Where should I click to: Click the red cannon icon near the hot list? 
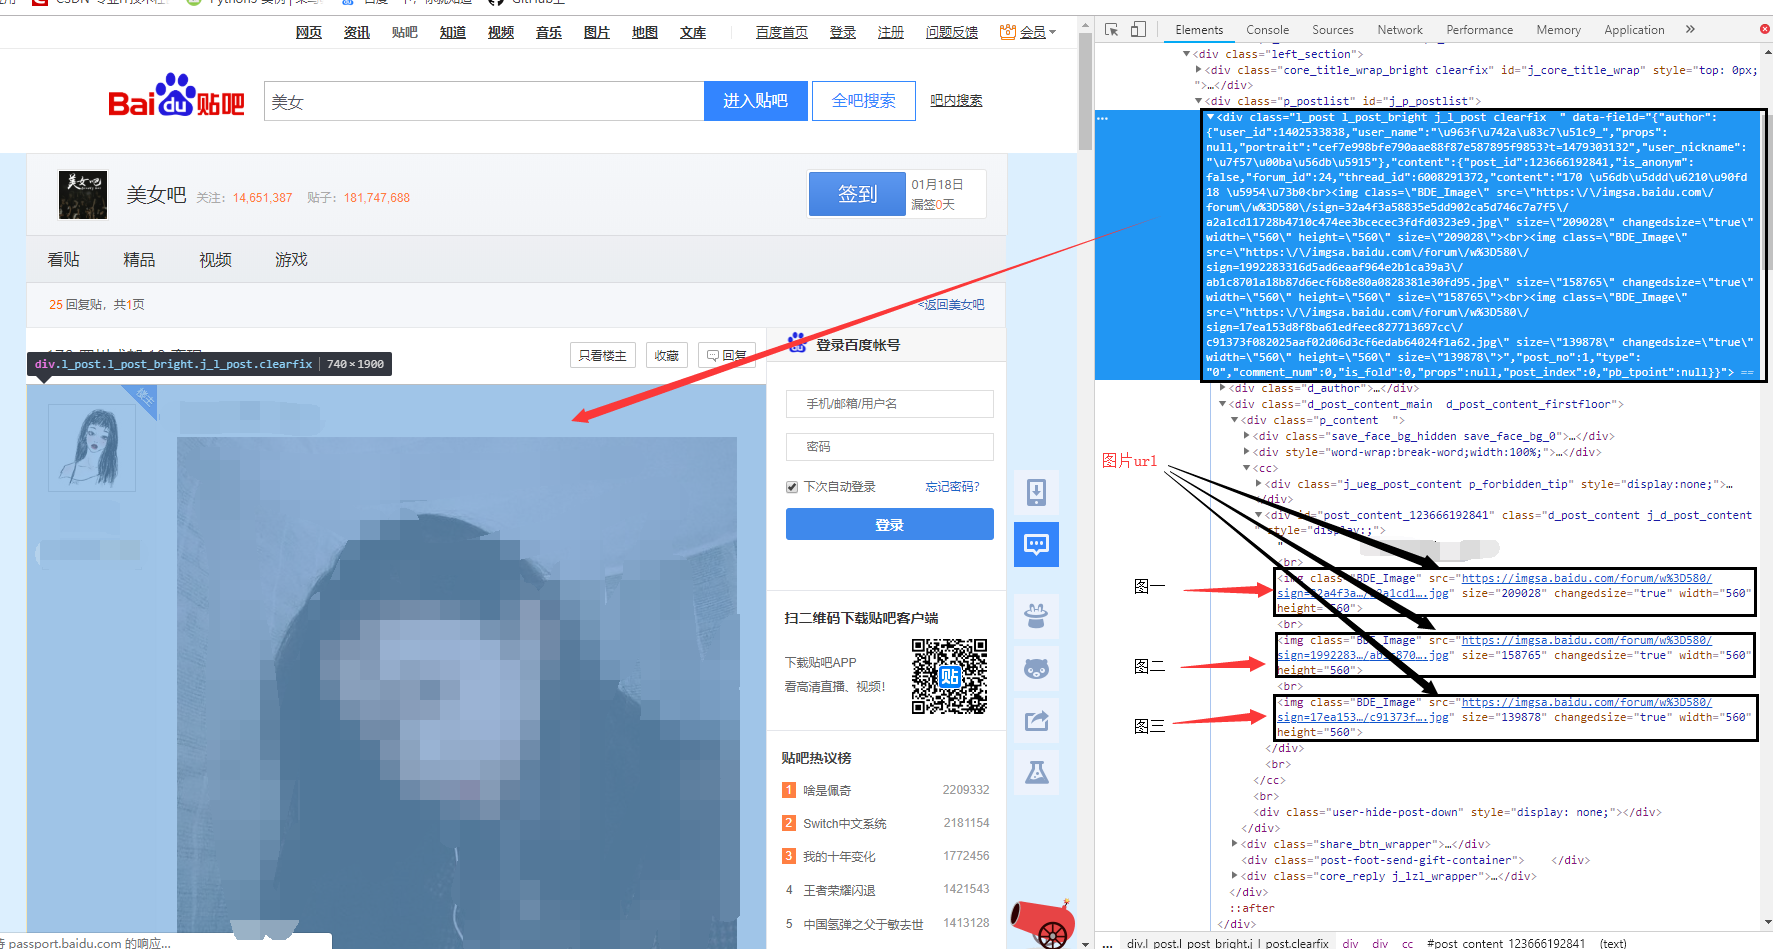click(1044, 922)
